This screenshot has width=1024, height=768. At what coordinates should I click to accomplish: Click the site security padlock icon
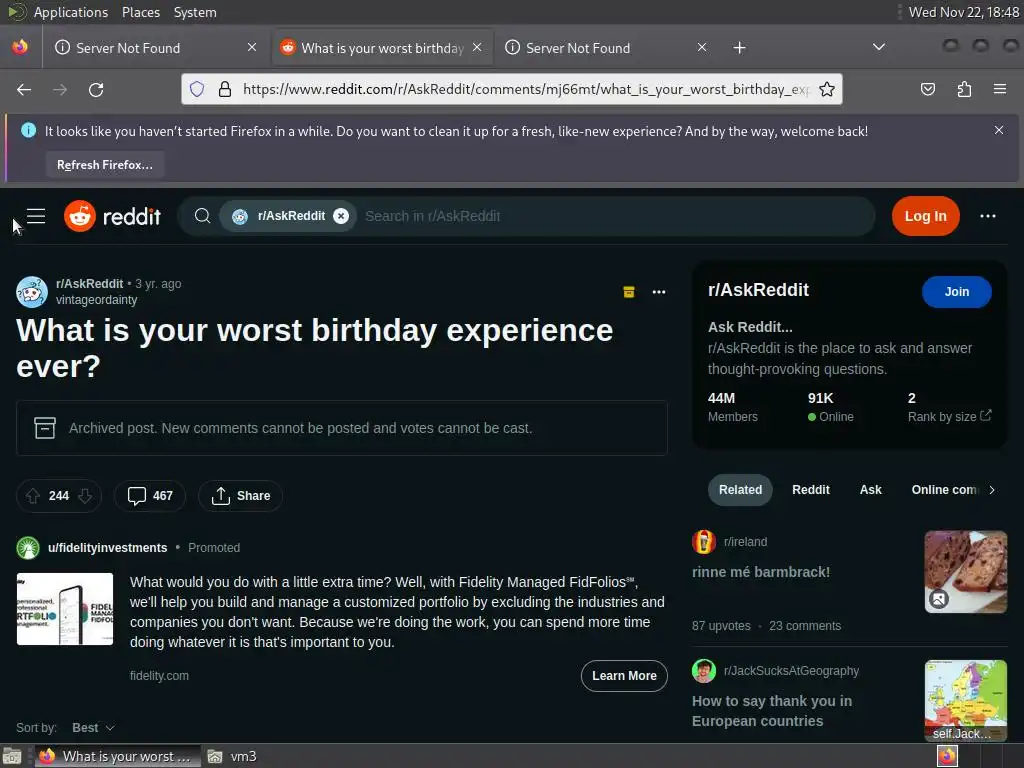[225, 89]
